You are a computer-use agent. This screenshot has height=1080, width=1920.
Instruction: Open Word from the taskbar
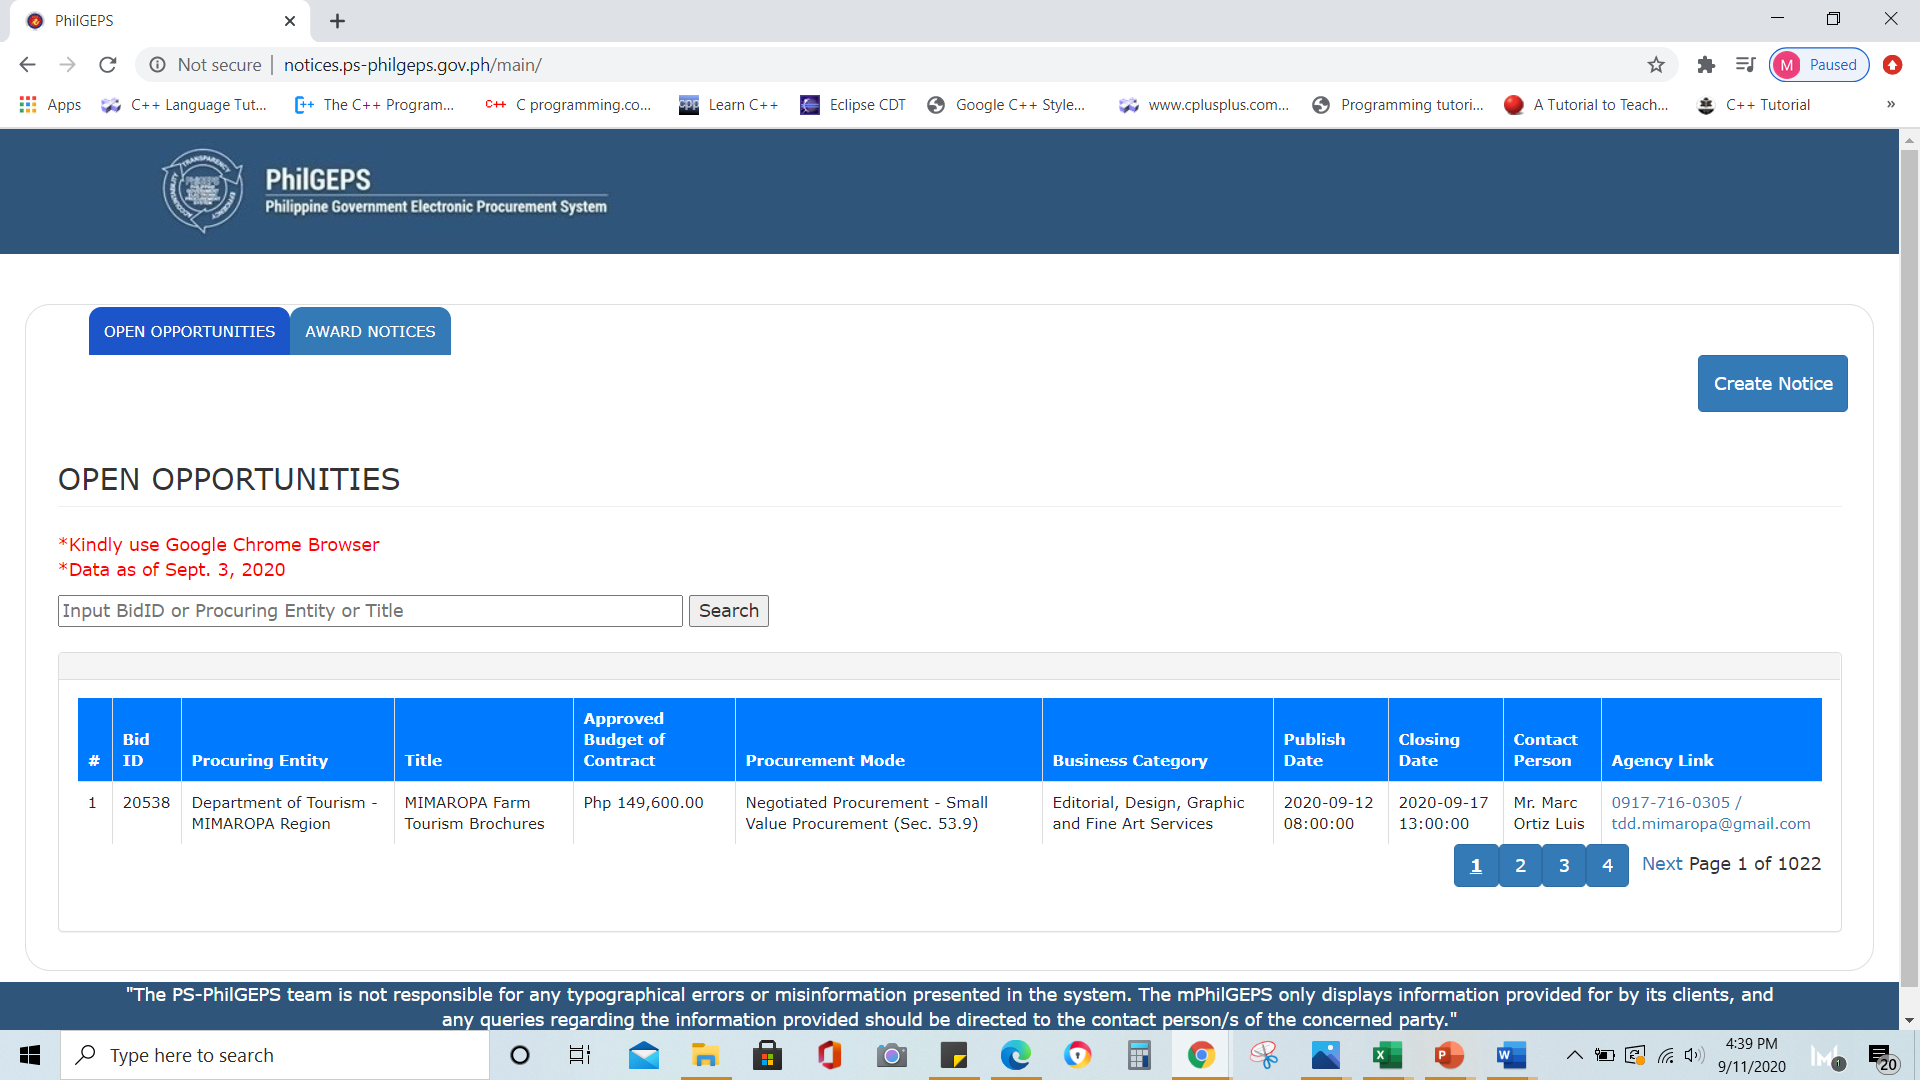click(x=1511, y=1055)
